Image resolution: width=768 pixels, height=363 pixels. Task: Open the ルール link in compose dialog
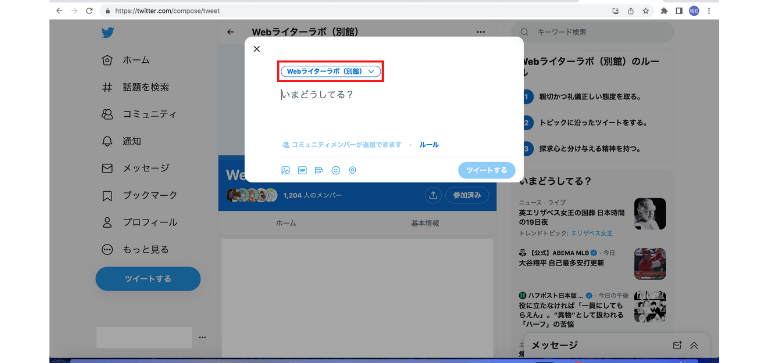(x=429, y=145)
